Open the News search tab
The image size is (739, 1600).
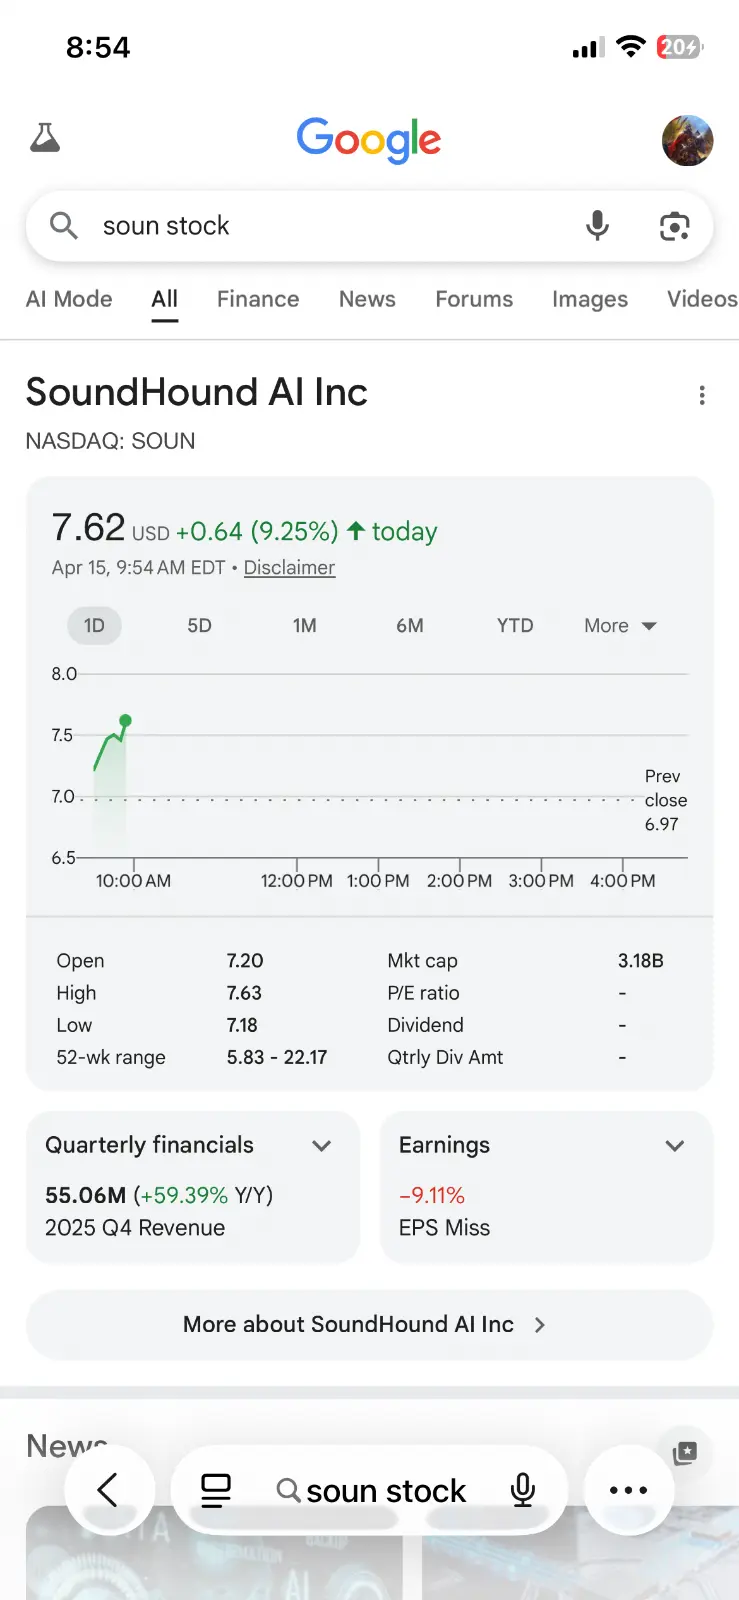tap(367, 299)
